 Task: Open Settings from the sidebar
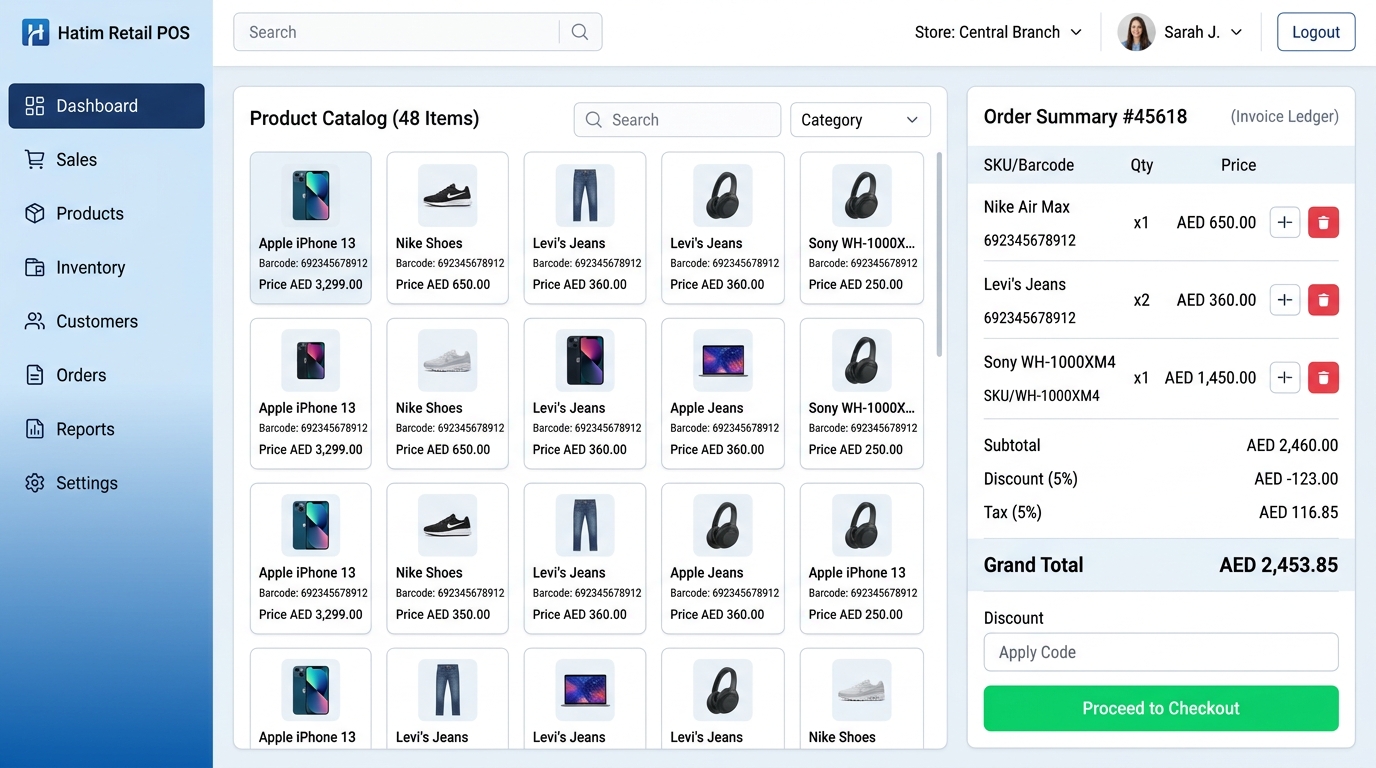click(x=106, y=484)
